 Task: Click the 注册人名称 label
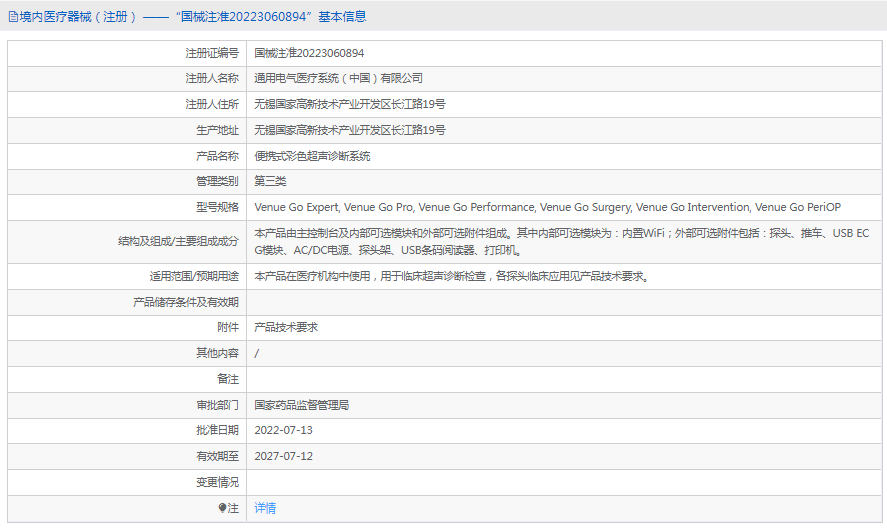(212, 78)
